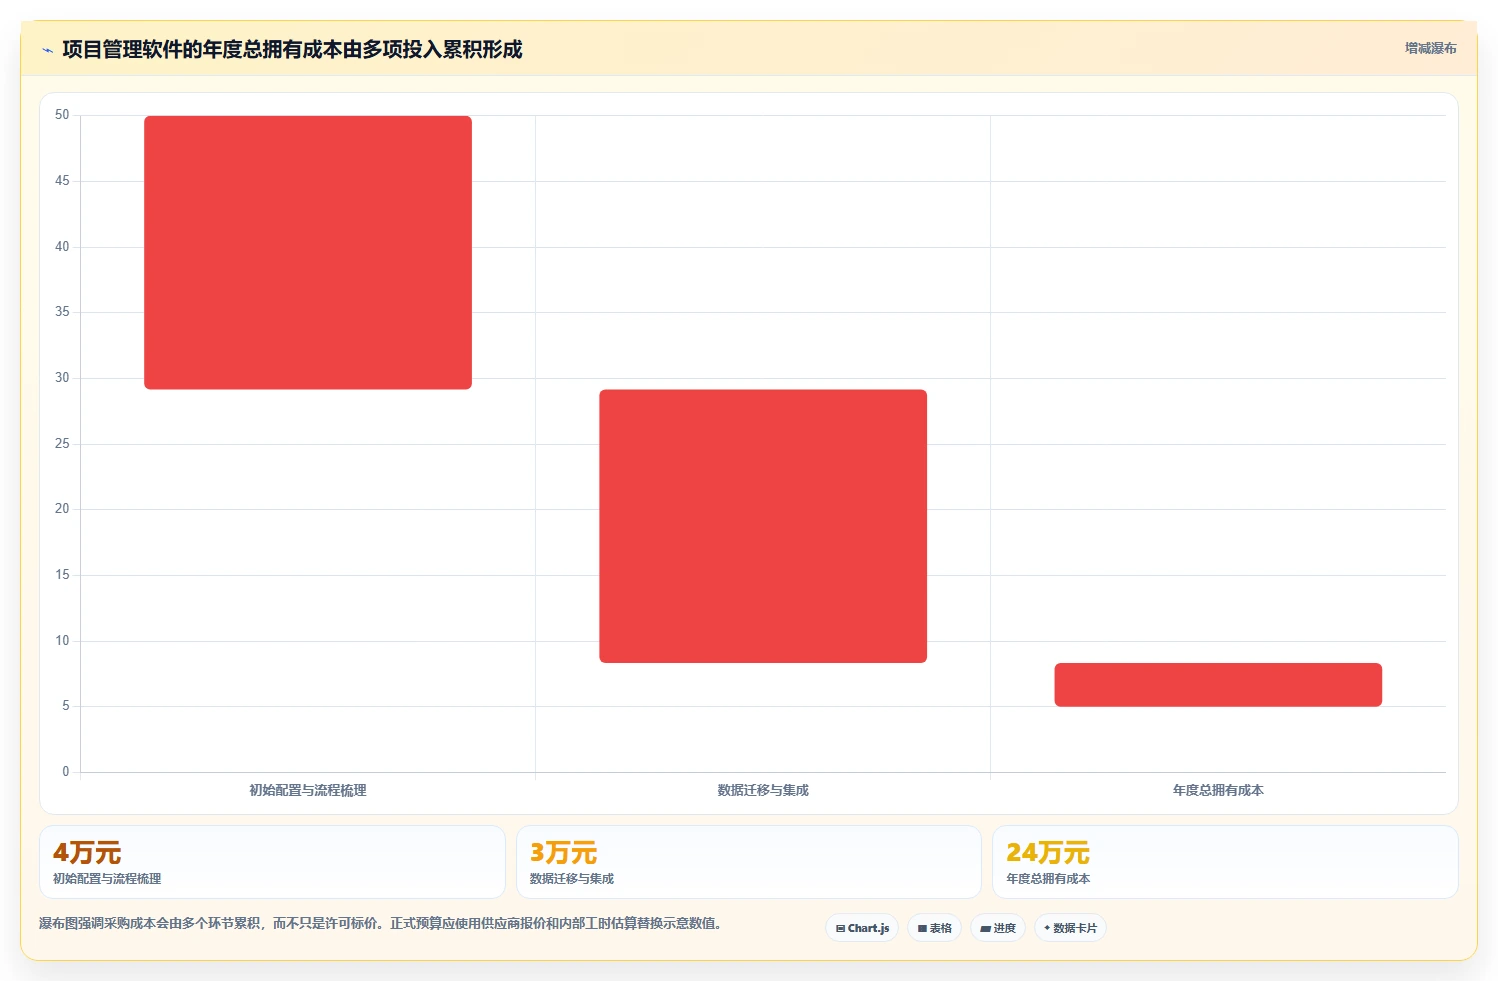Click the footnote beginning 瀑布图强调采购成本
Viewport: 1498px width, 981px height.
pyautogui.click(x=380, y=923)
